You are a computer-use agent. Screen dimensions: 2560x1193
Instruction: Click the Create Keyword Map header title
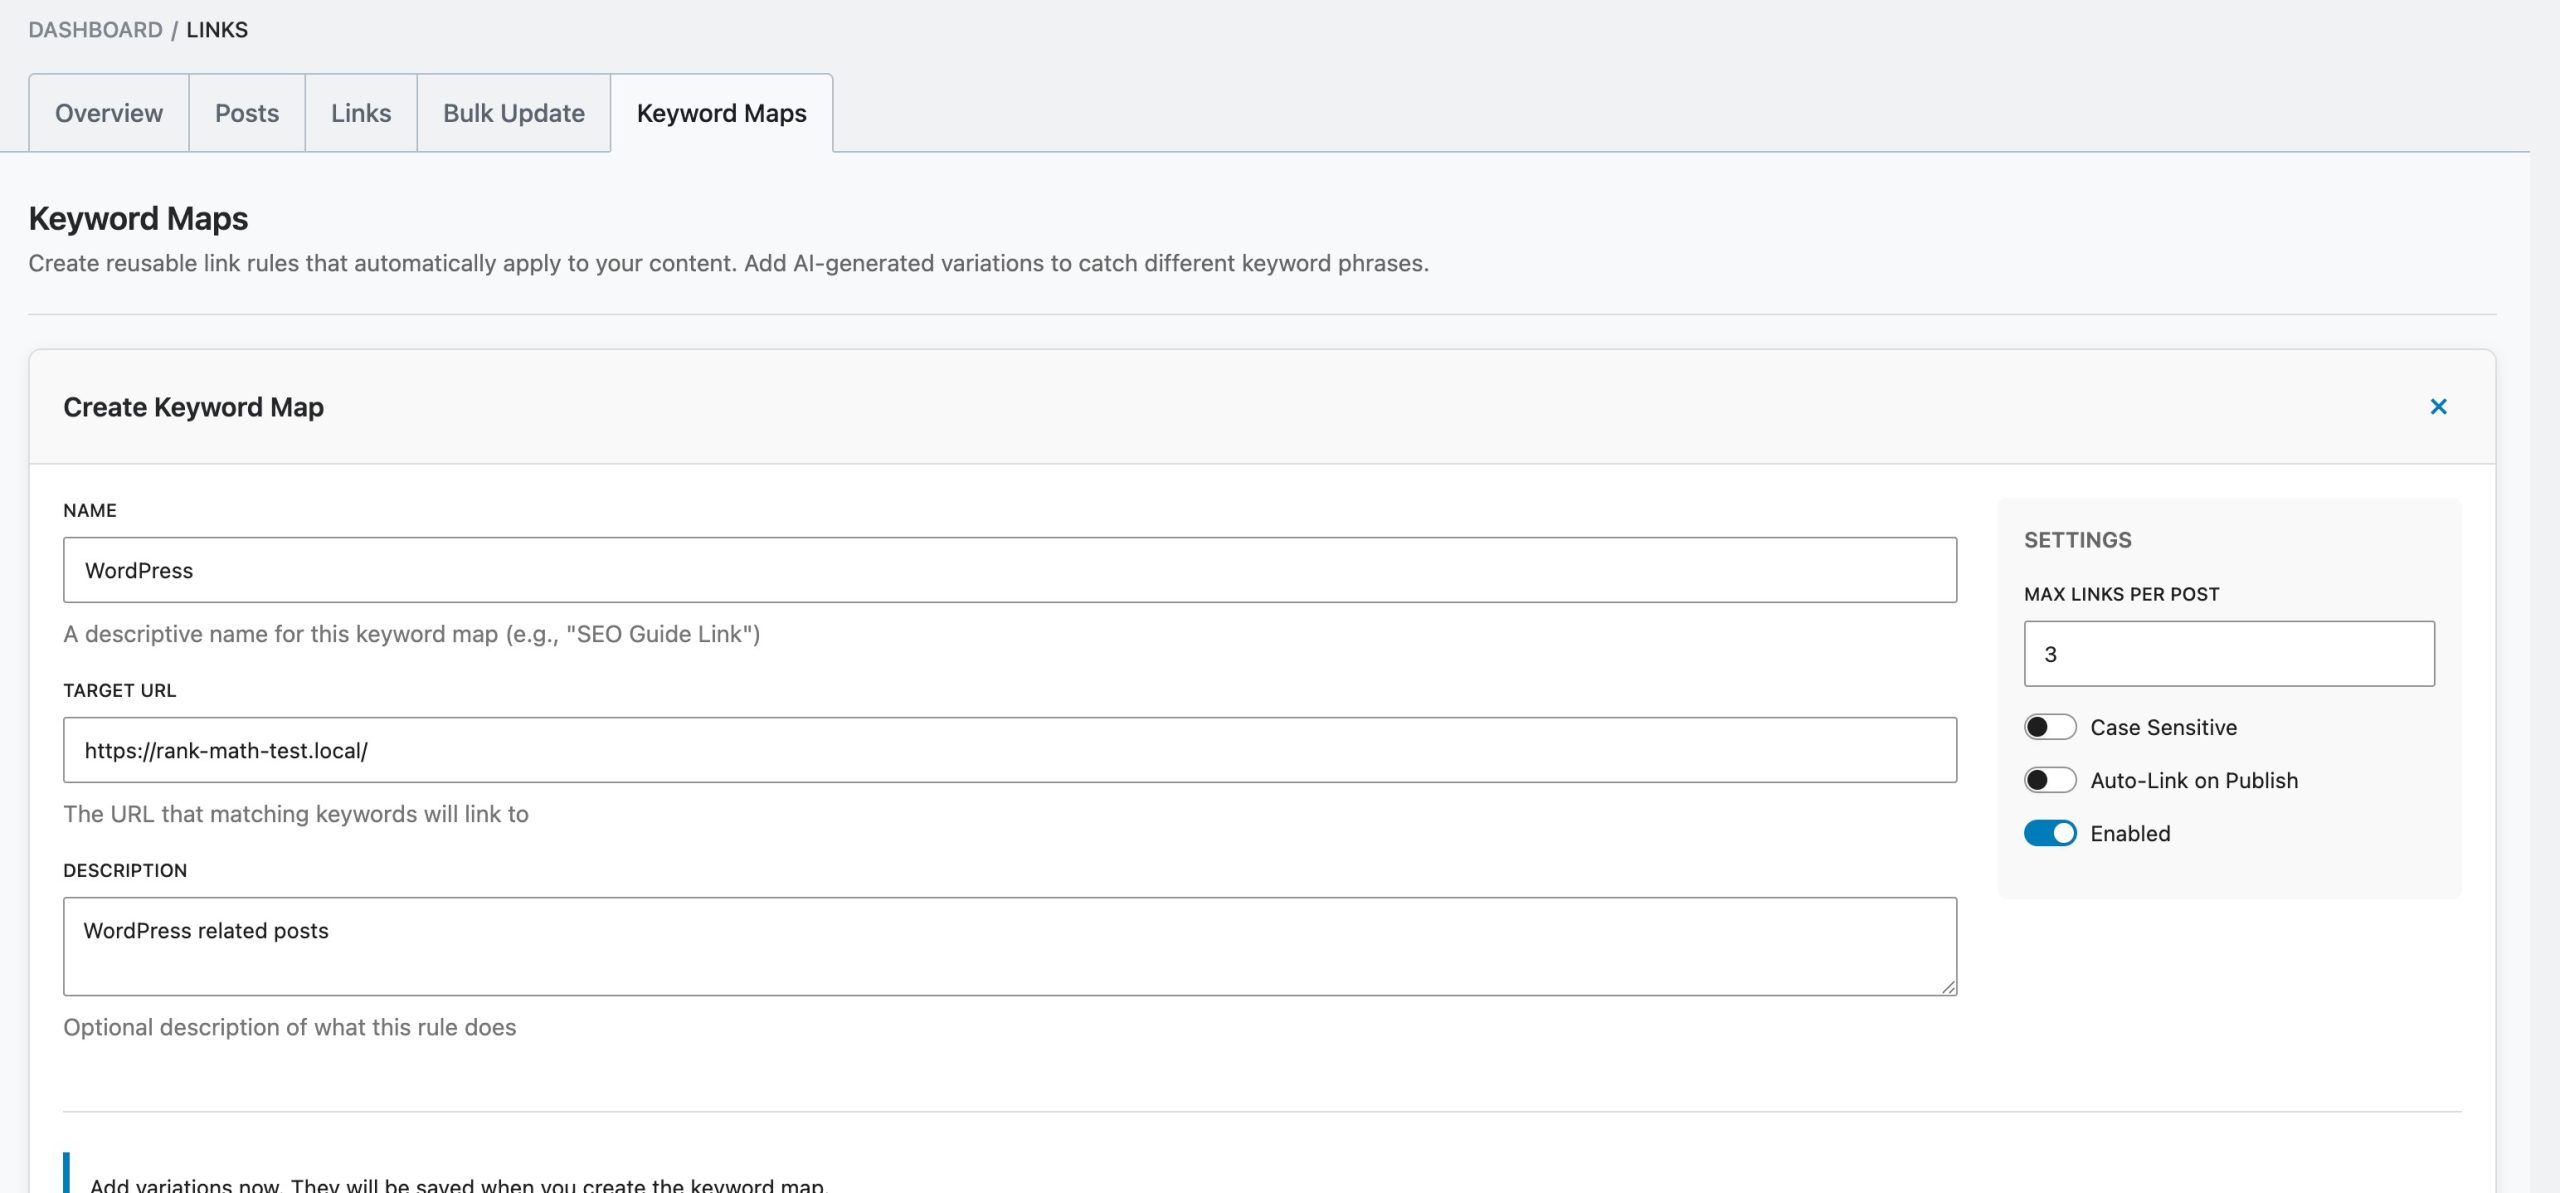click(x=194, y=407)
